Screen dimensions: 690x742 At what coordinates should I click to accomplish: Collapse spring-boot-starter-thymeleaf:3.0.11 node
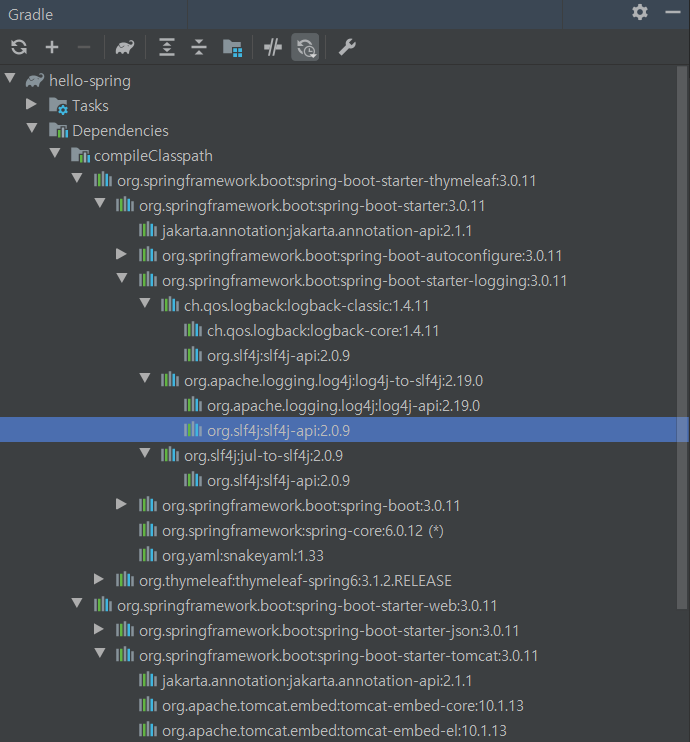tap(77, 178)
